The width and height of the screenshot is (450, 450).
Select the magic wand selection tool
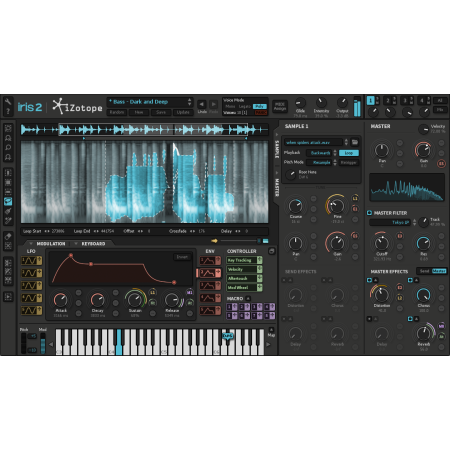8,220
